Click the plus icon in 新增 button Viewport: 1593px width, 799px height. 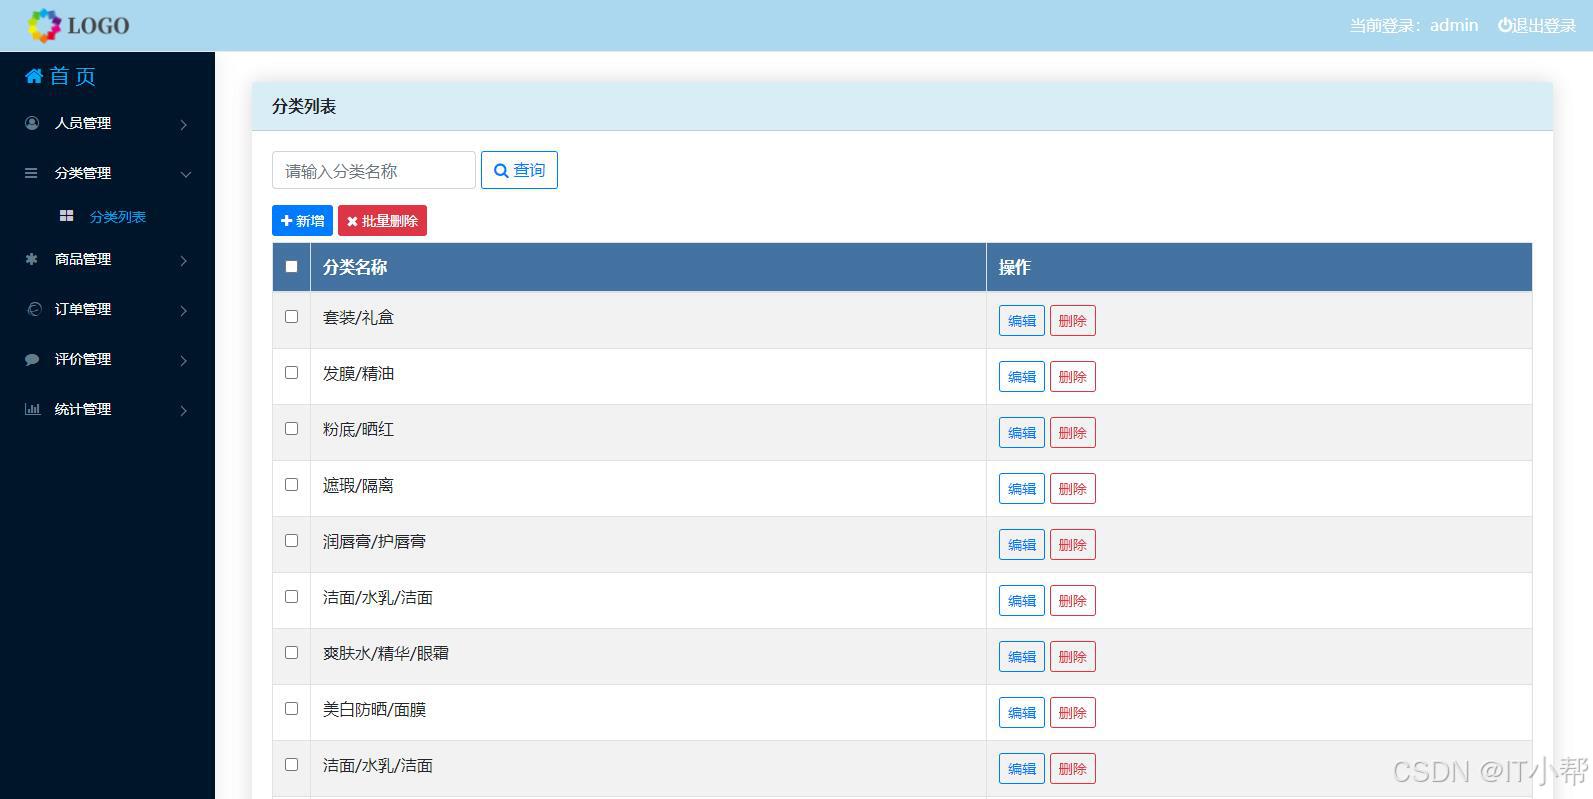287,221
